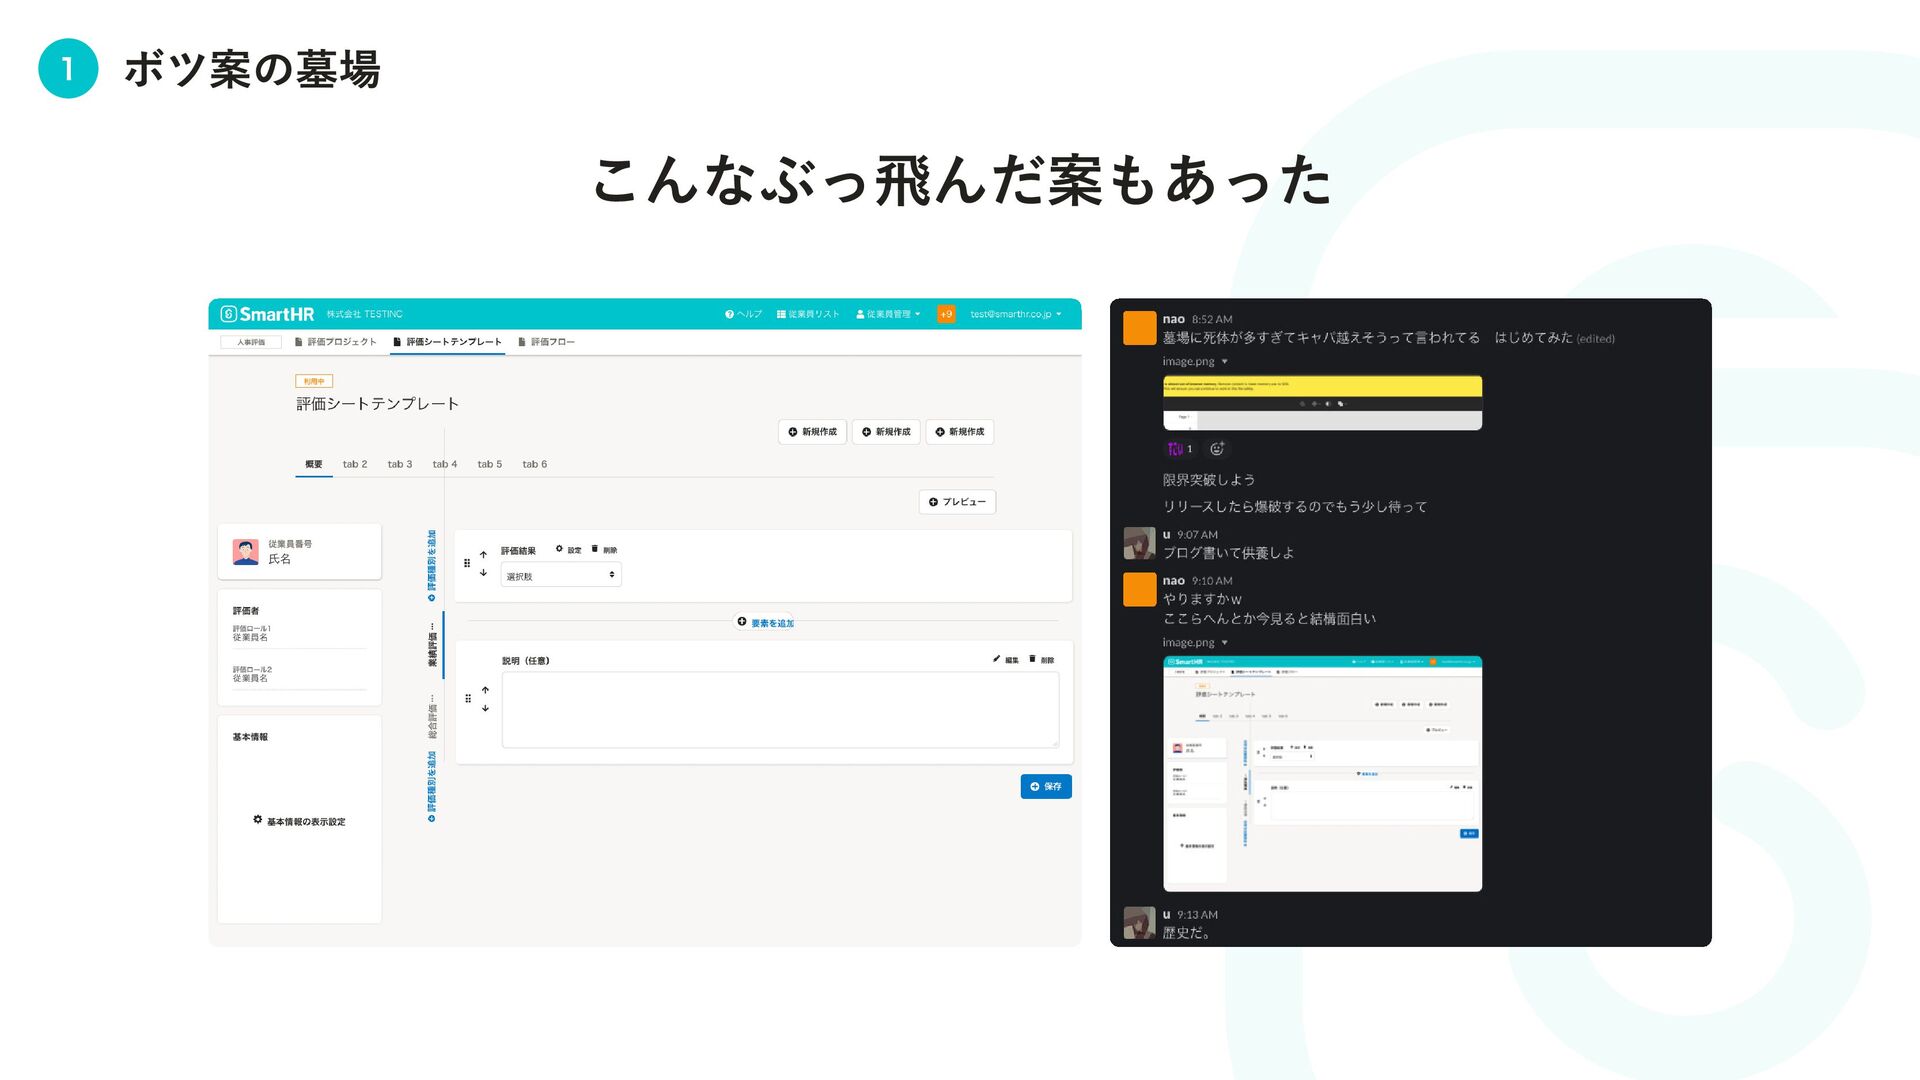Expand the first image.png attachment caret
The image size is (1920, 1080).
[1224, 362]
